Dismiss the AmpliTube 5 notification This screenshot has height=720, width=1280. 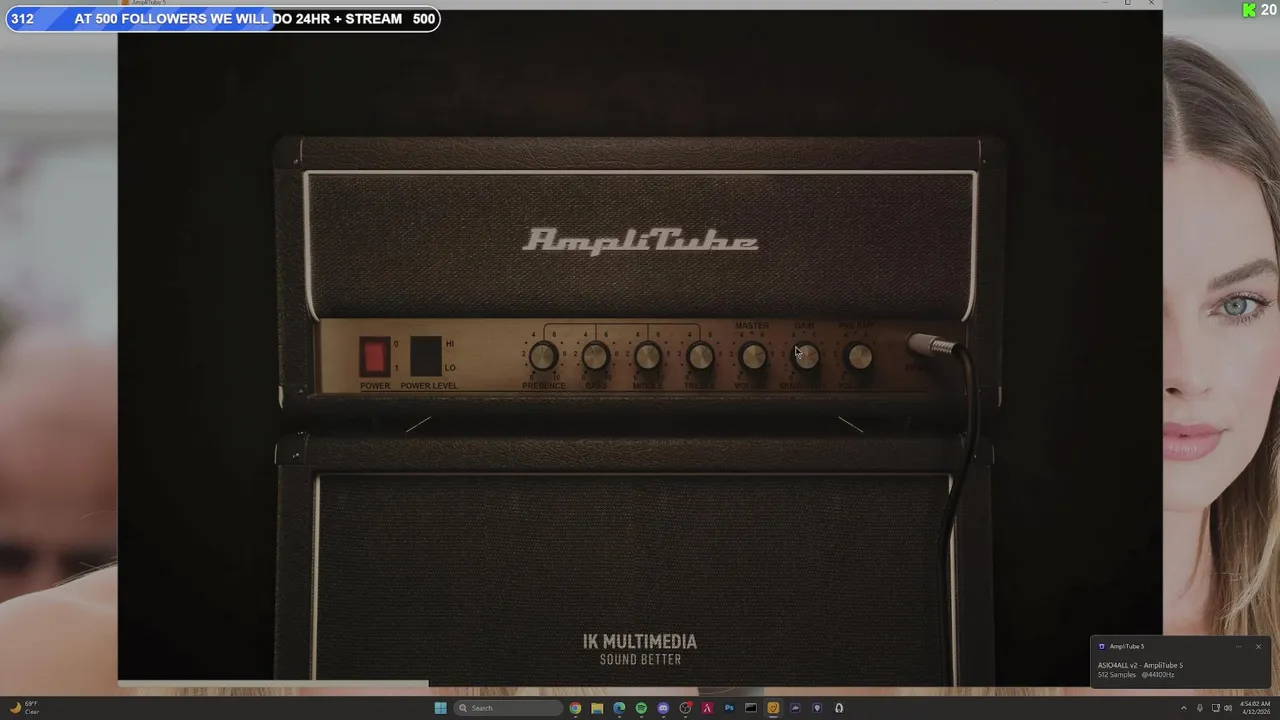pyautogui.click(x=1258, y=646)
